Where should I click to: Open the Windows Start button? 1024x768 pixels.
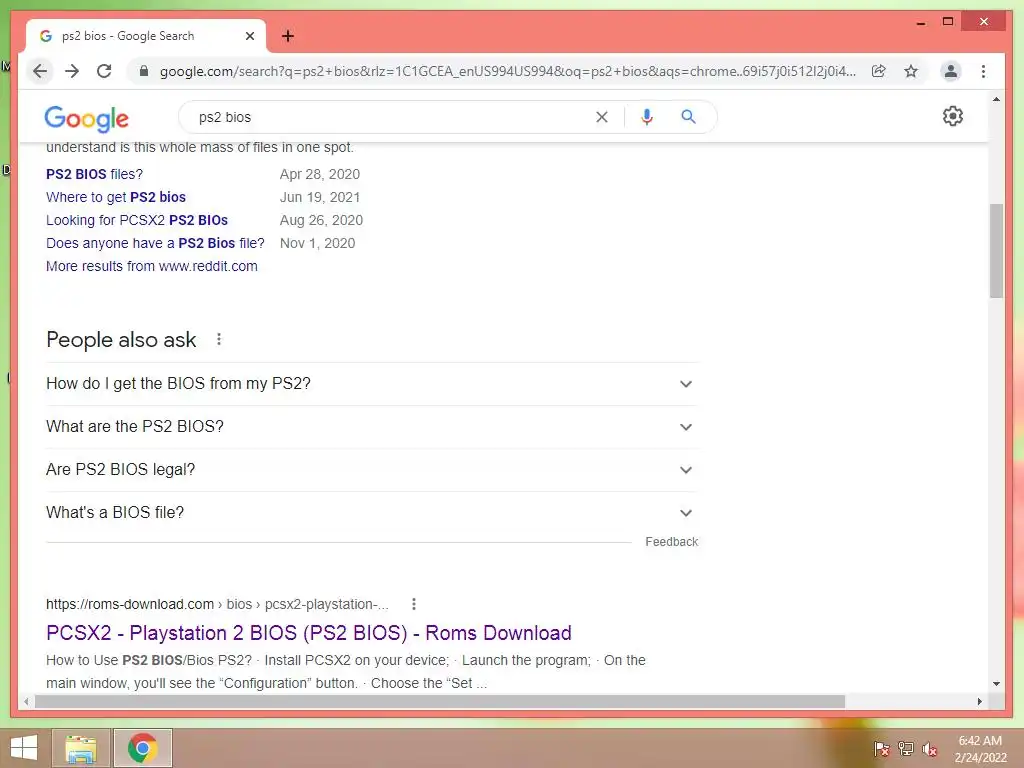click(24, 748)
